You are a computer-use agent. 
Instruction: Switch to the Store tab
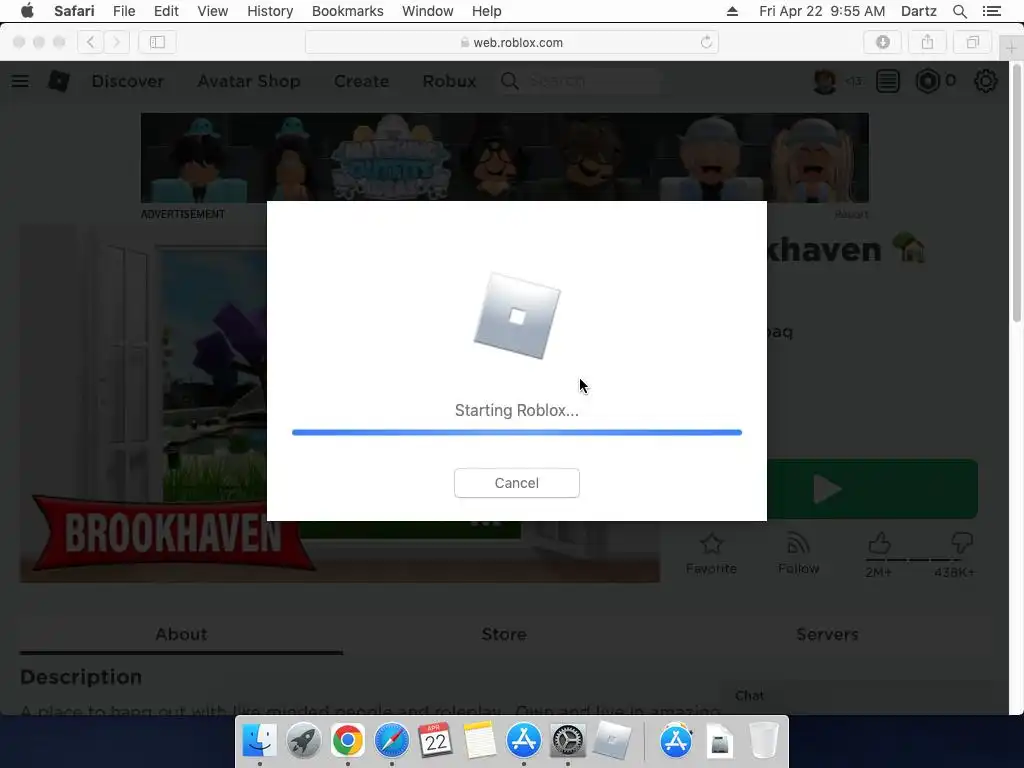(504, 634)
